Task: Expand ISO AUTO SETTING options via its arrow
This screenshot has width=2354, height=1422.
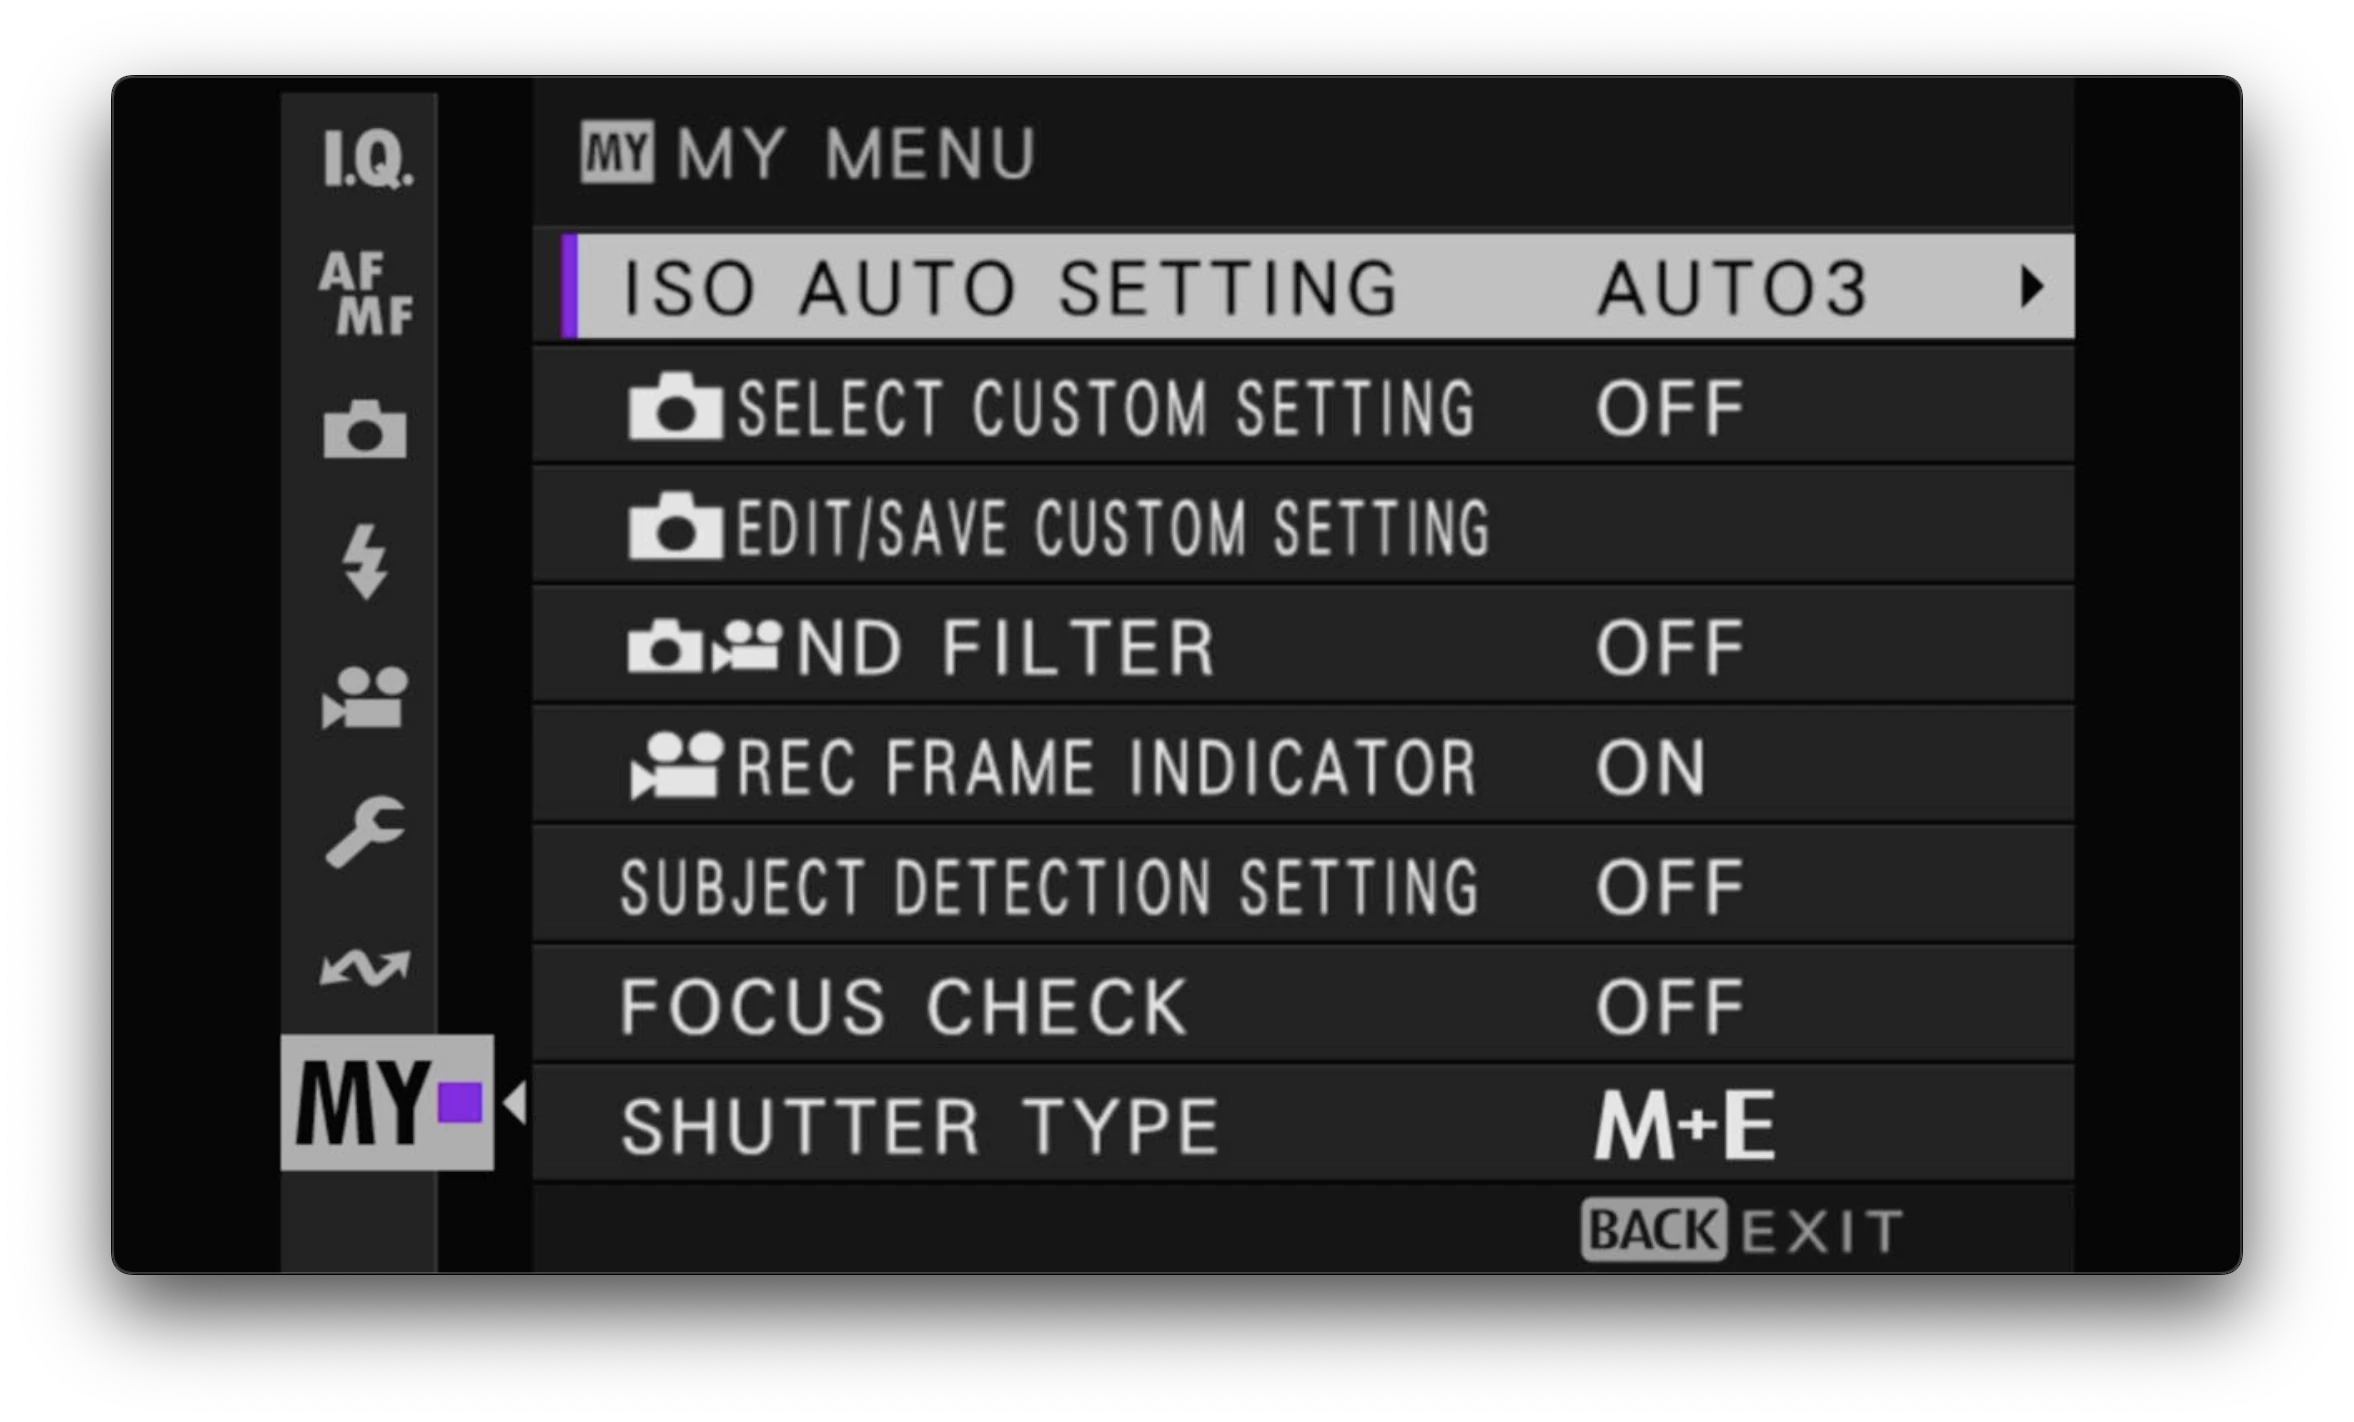Action: (2030, 288)
